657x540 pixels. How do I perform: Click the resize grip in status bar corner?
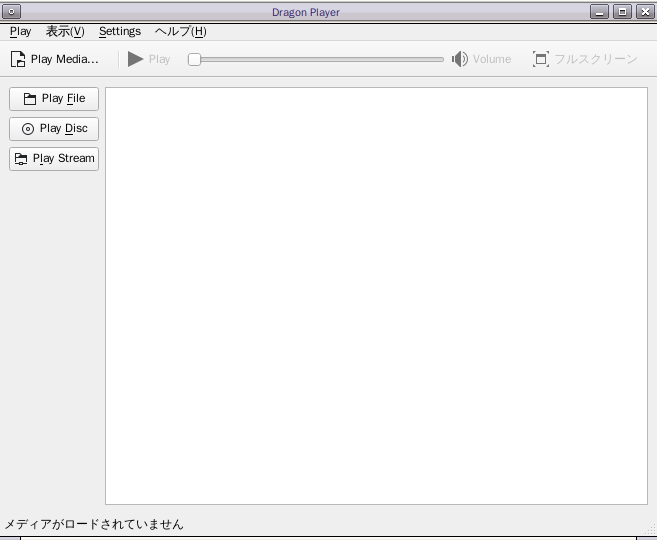[x=652, y=529]
